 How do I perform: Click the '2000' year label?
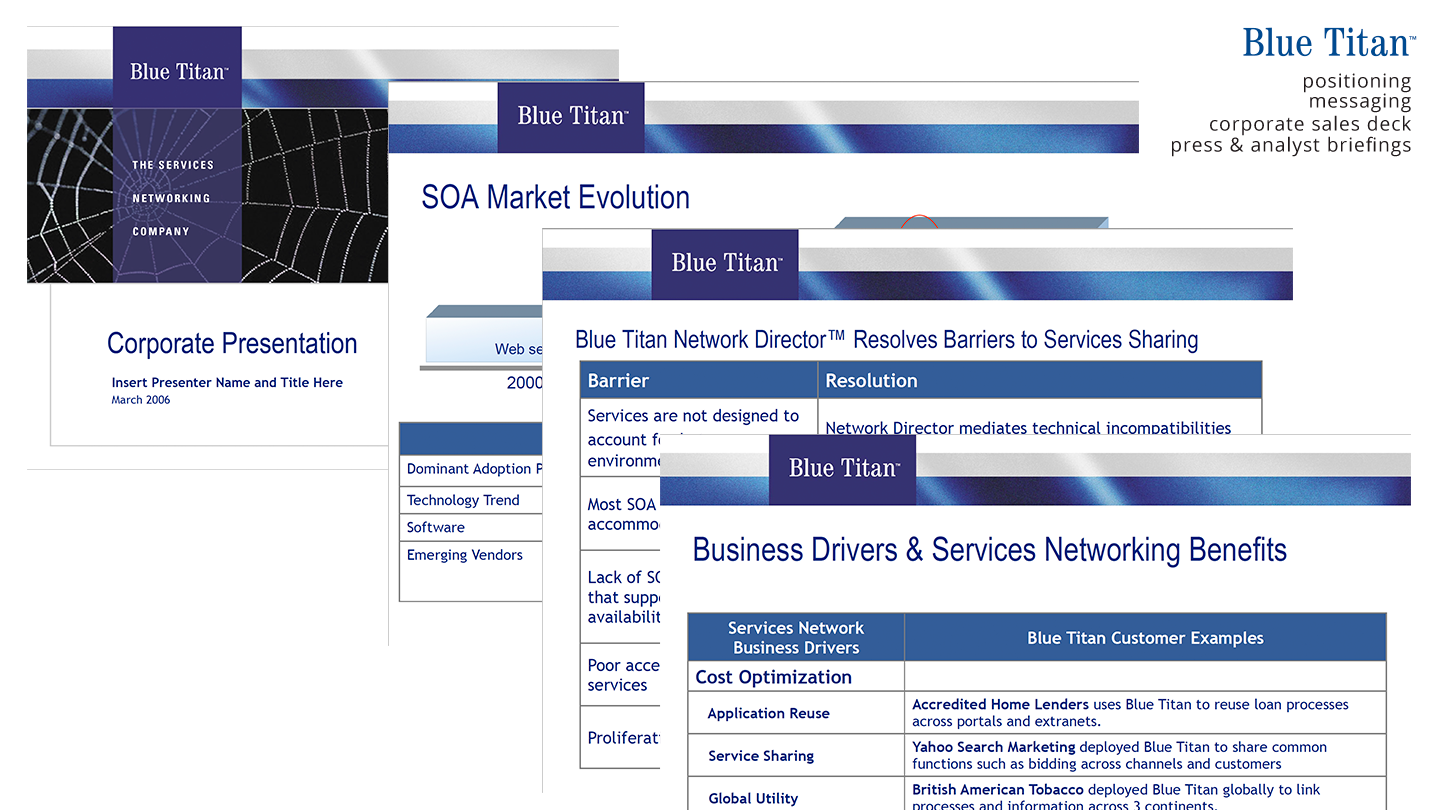[x=525, y=383]
